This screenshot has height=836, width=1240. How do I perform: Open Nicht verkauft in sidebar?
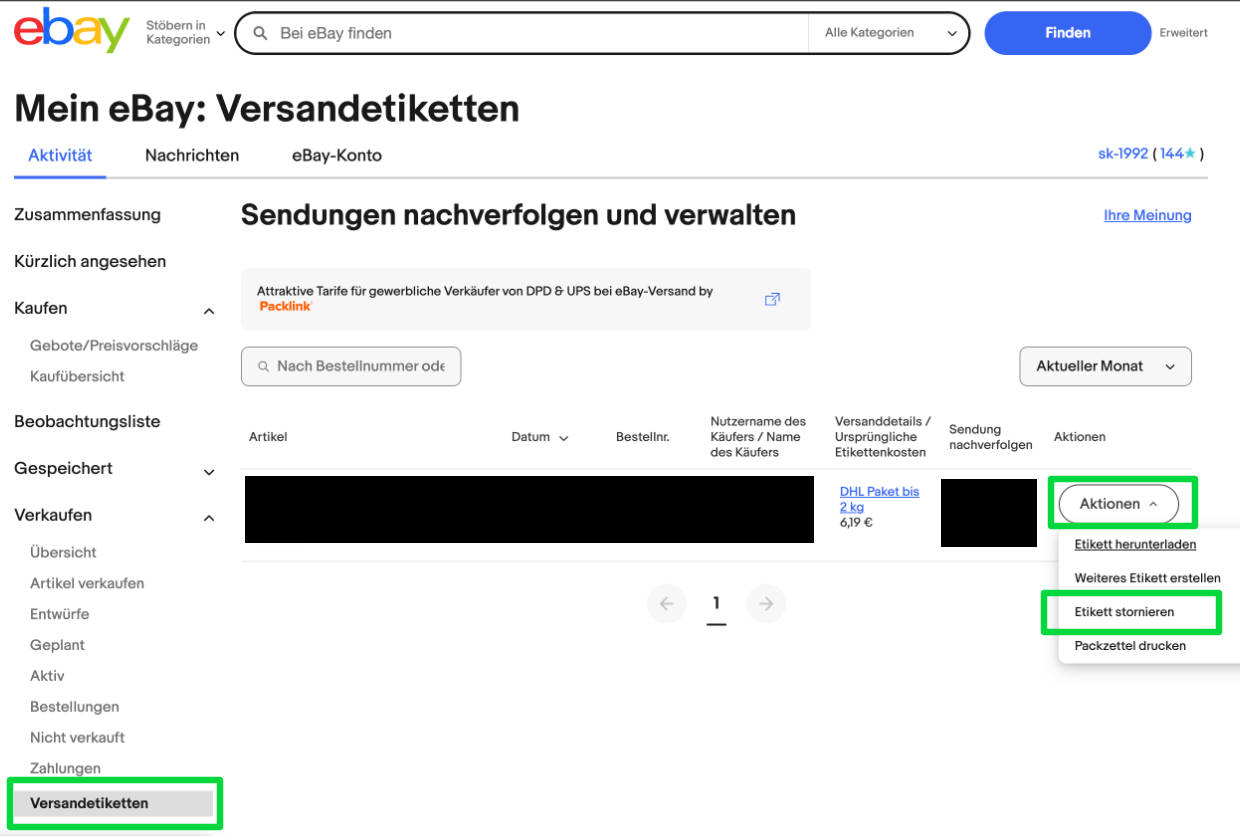77,738
